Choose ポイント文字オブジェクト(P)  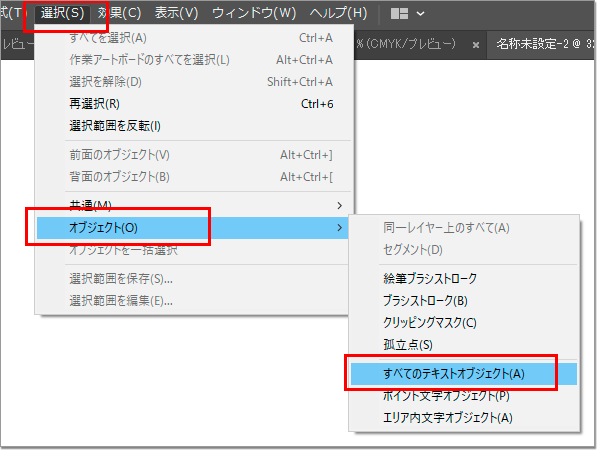coord(445,395)
